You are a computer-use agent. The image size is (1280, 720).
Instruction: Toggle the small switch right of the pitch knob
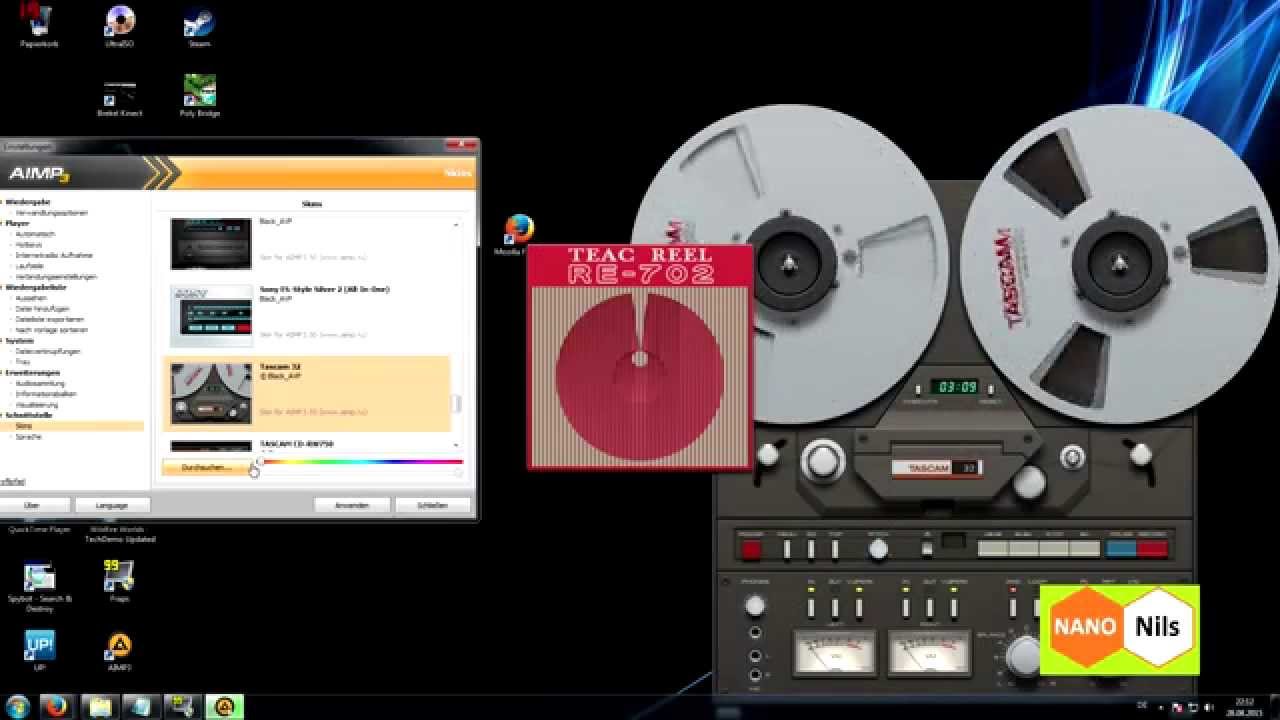927,548
